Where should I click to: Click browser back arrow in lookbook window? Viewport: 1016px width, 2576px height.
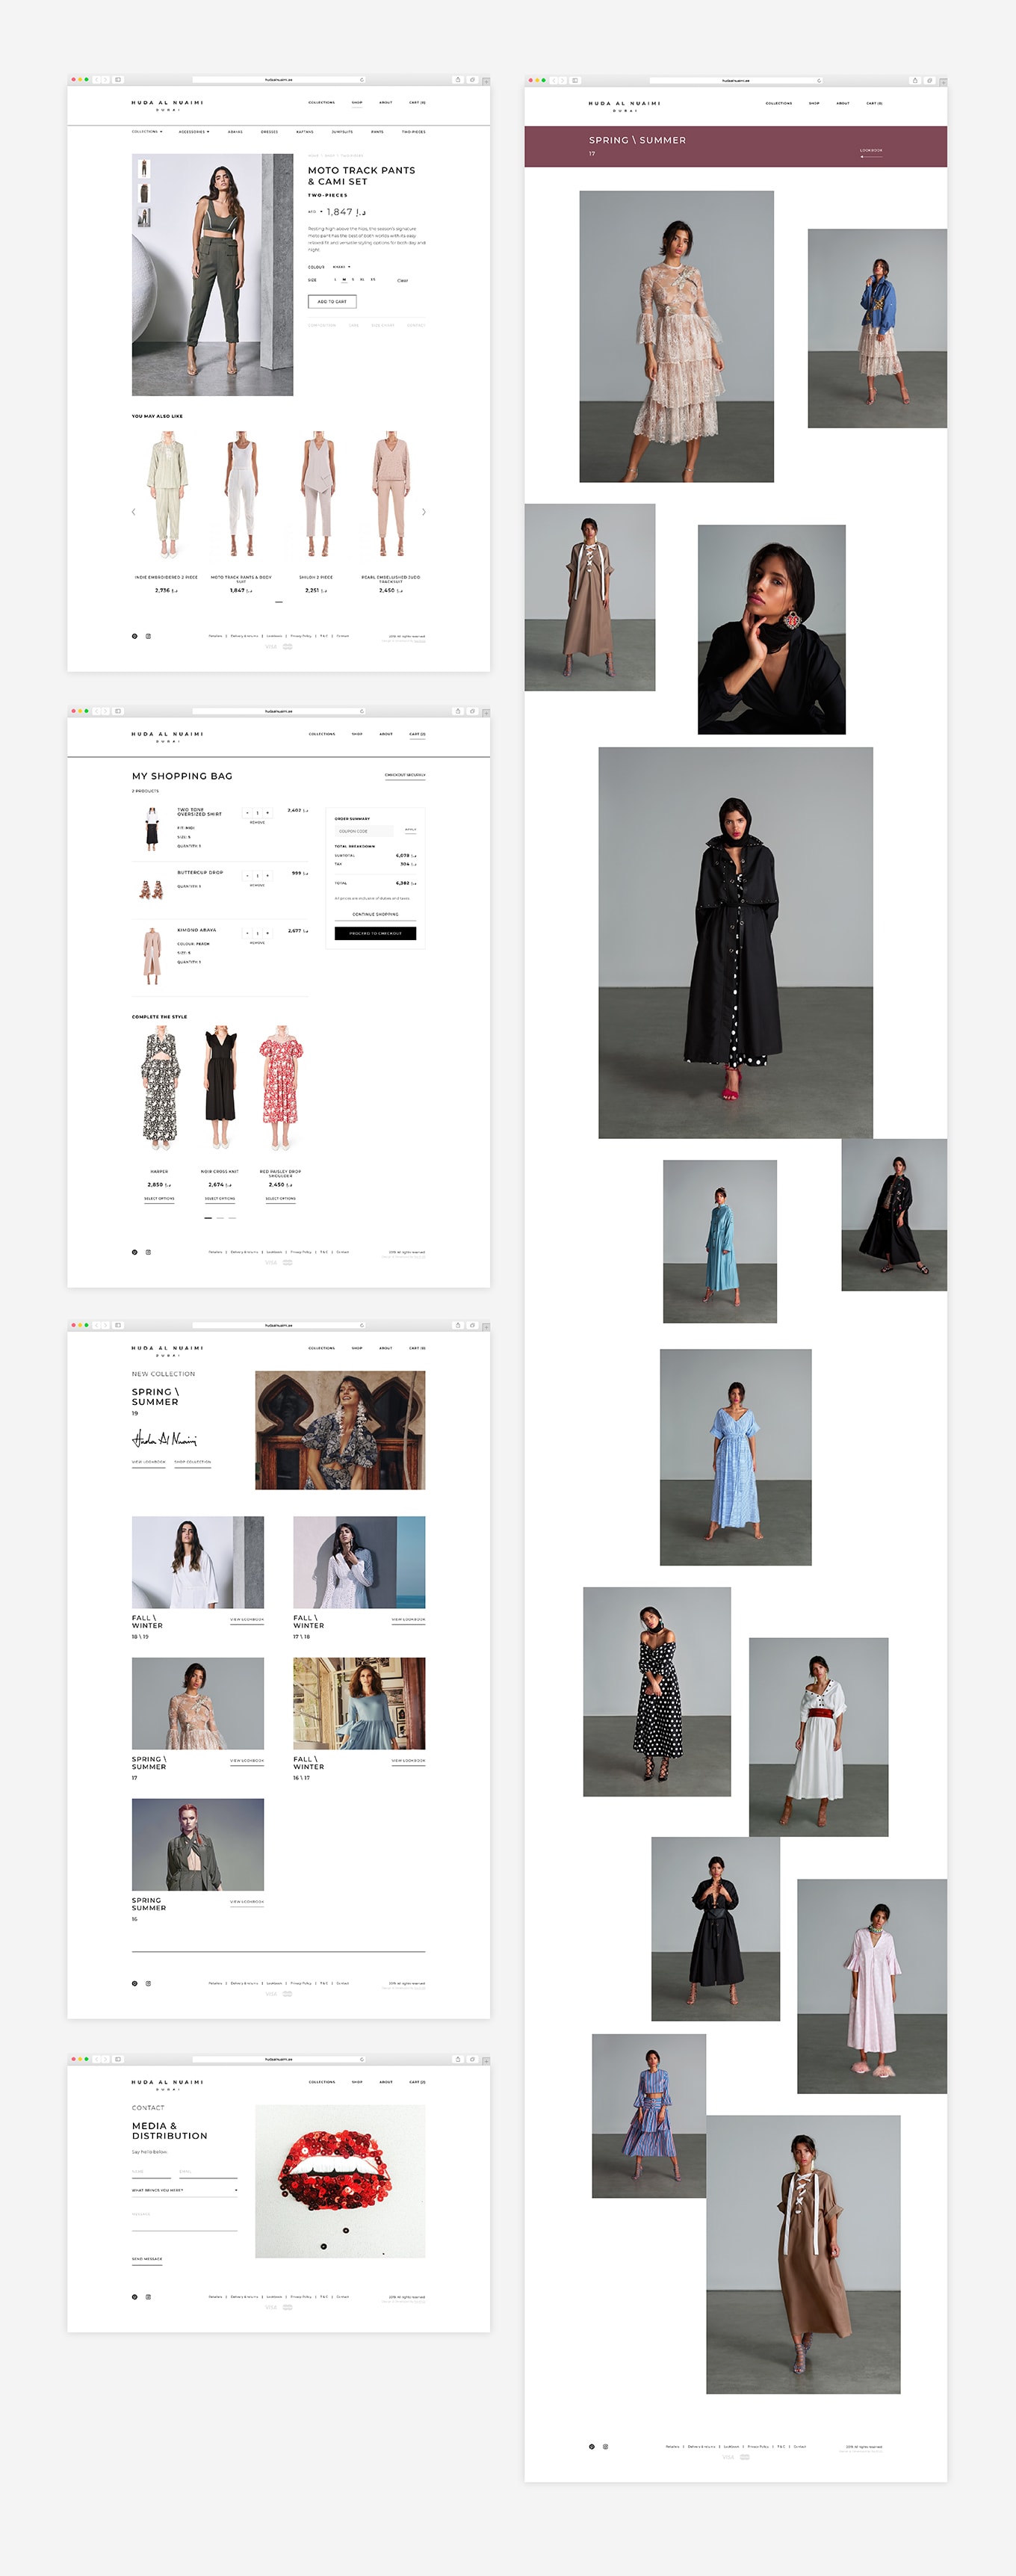(x=554, y=80)
